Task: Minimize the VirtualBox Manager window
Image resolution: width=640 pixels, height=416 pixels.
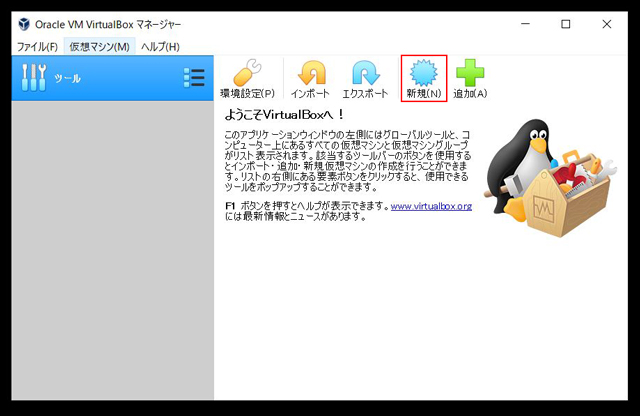Action: [526, 24]
